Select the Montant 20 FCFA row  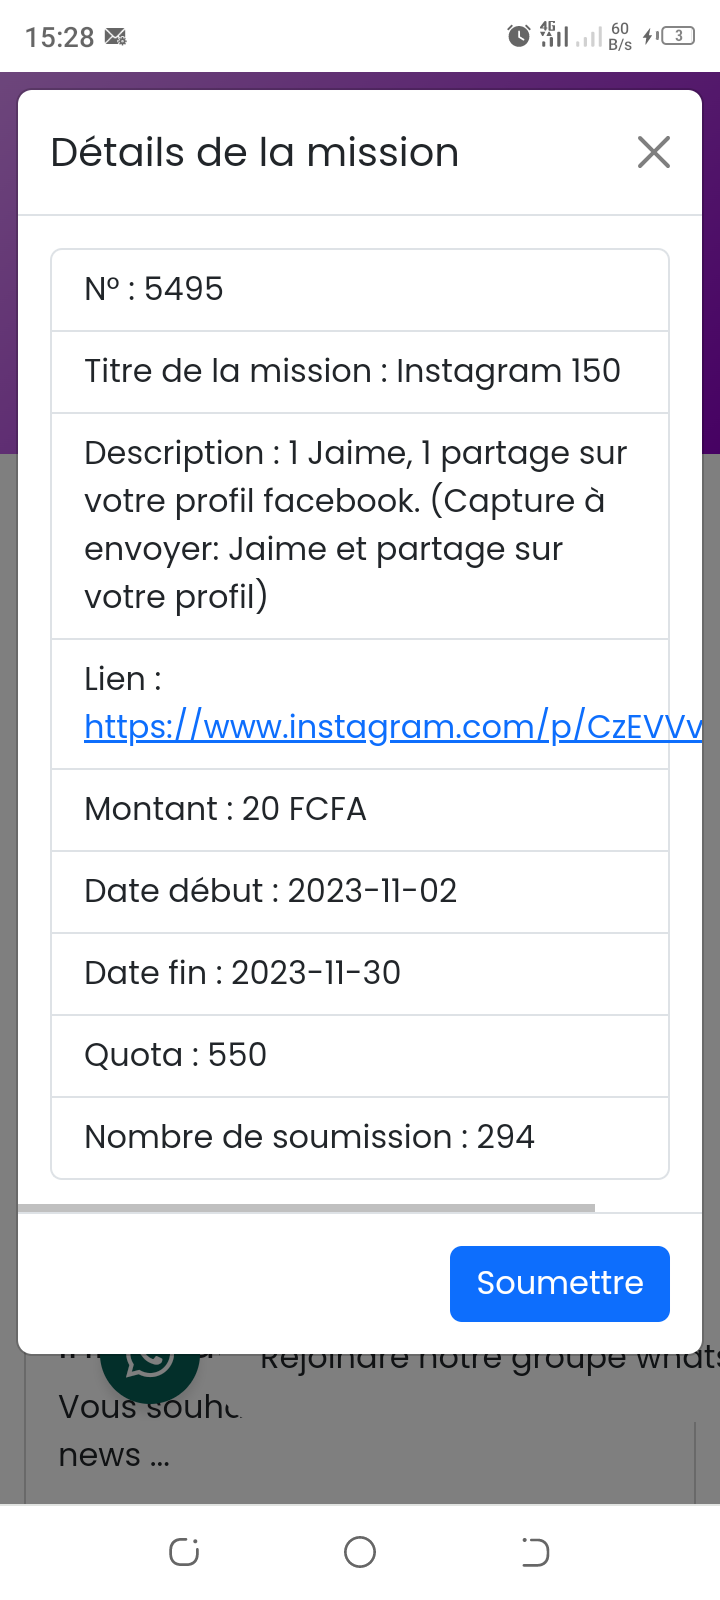point(360,810)
